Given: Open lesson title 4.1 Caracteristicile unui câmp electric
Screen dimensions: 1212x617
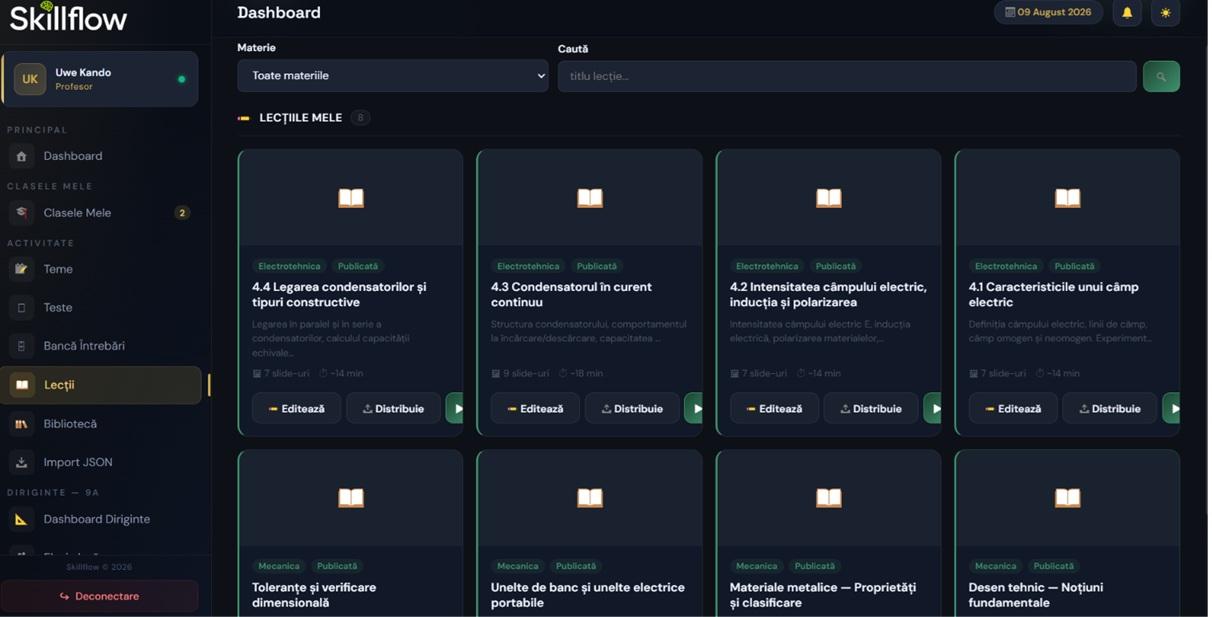Looking at the screenshot, I should (x=1056, y=296).
